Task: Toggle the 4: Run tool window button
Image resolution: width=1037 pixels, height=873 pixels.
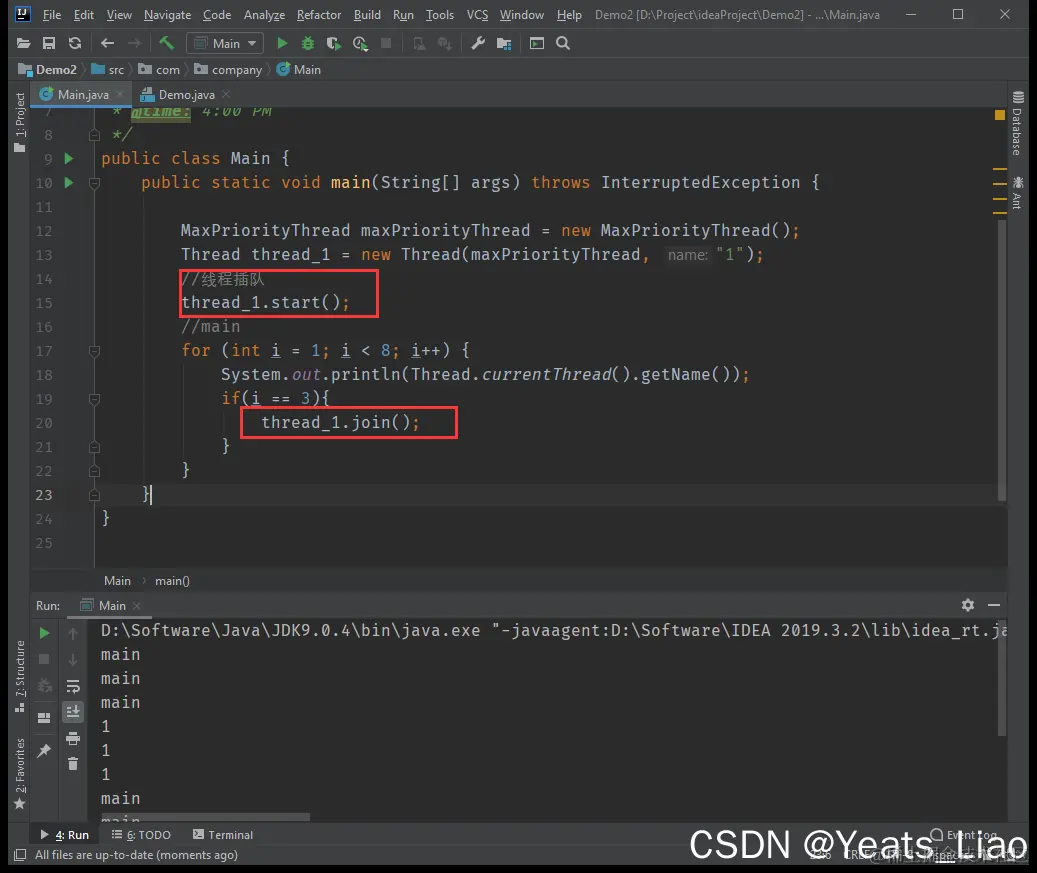Action: (65, 835)
